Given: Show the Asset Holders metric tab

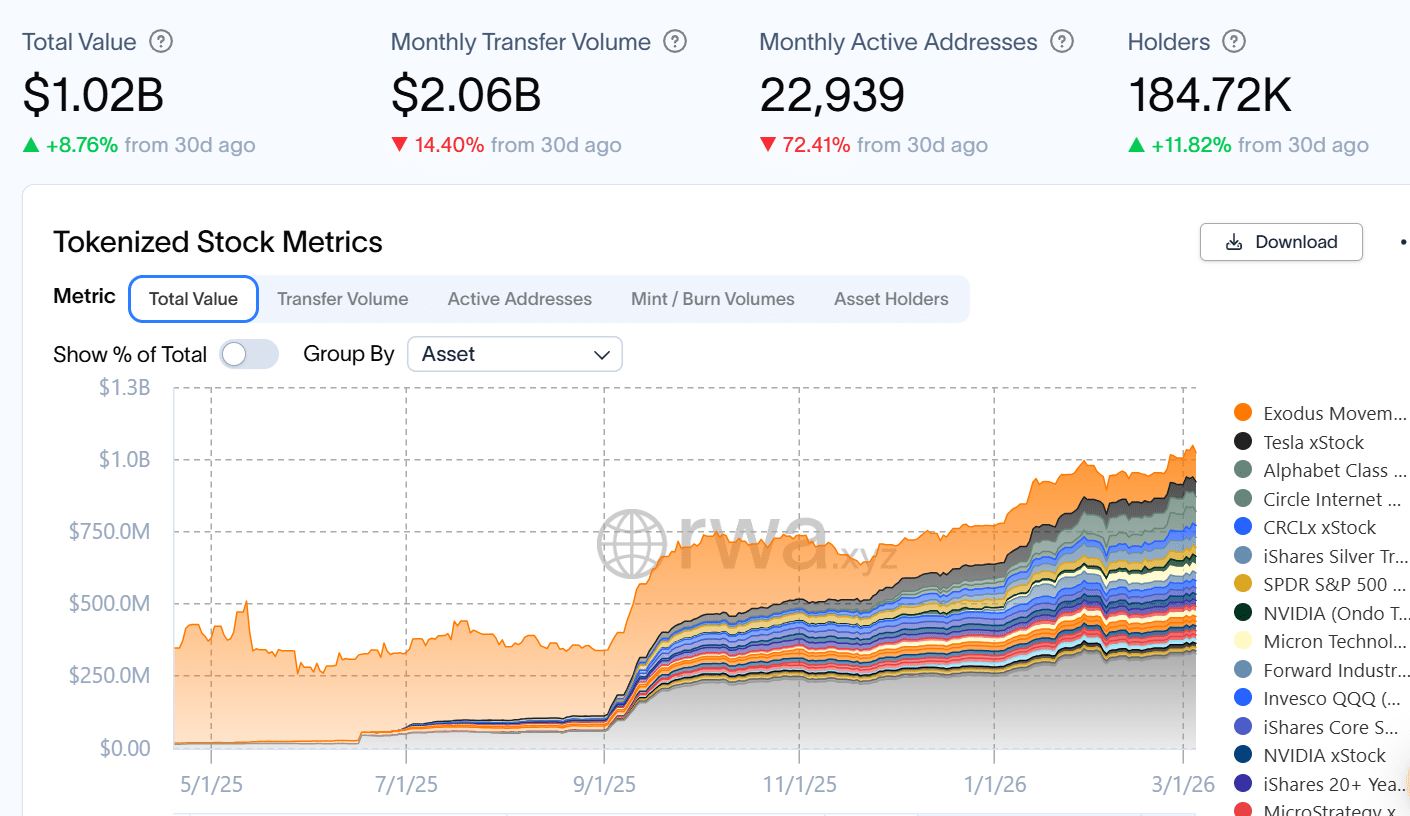Looking at the screenshot, I should click(x=891, y=299).
